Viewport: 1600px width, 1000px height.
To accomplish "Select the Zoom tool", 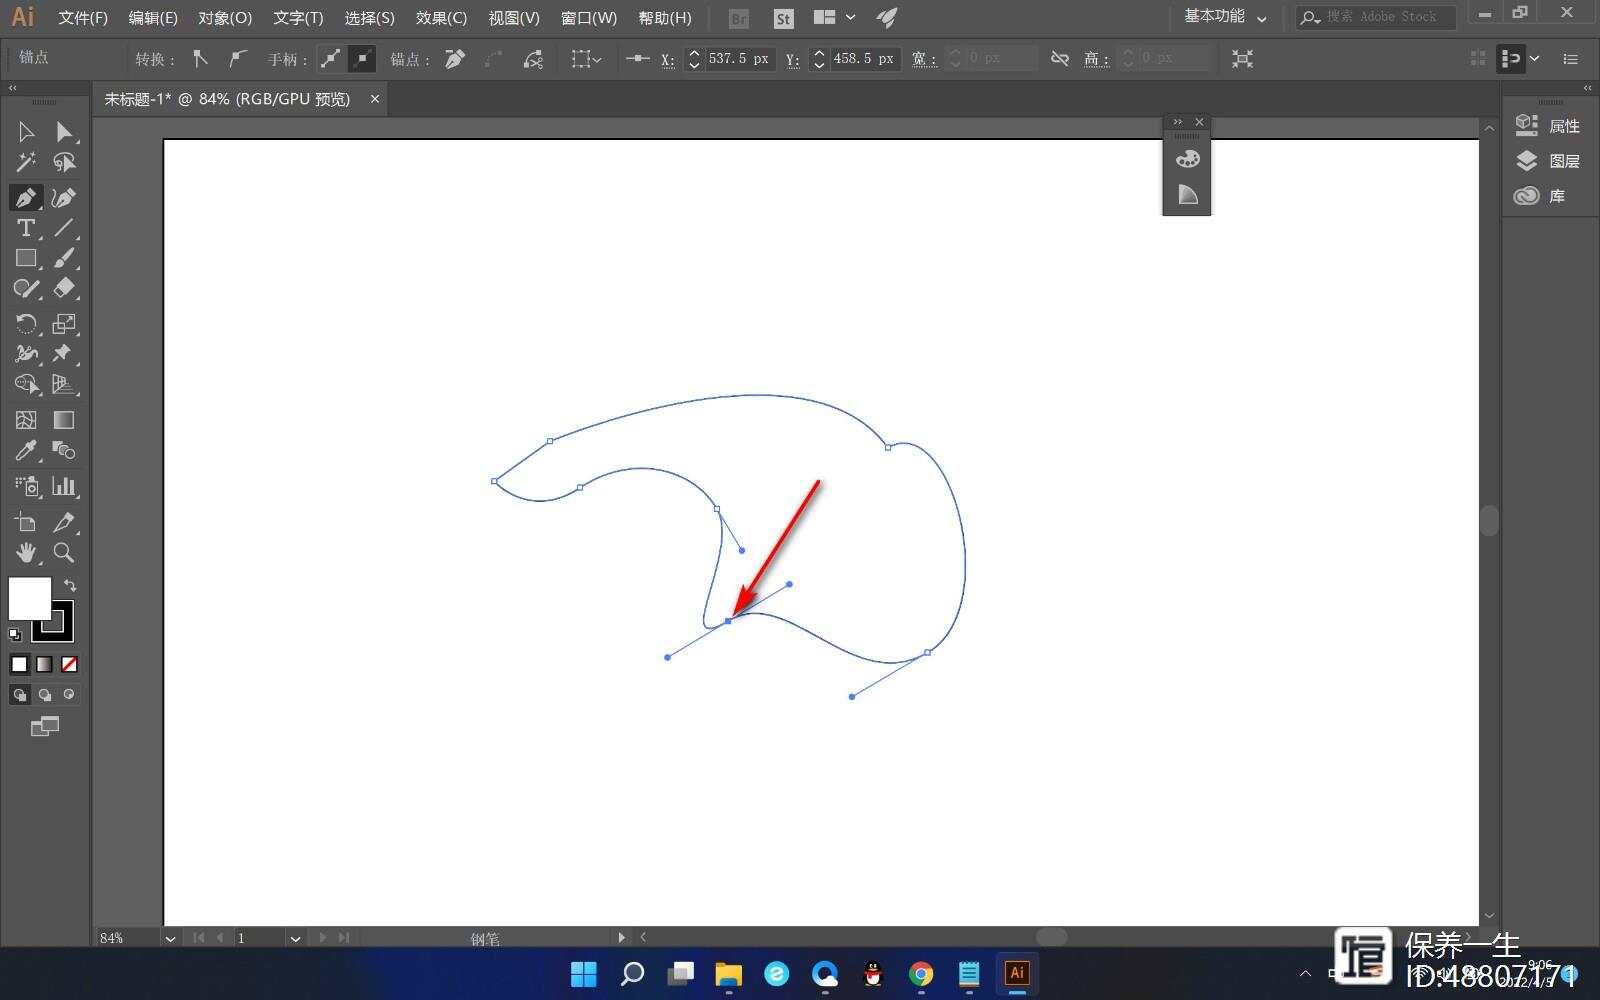I will [64, 553].
